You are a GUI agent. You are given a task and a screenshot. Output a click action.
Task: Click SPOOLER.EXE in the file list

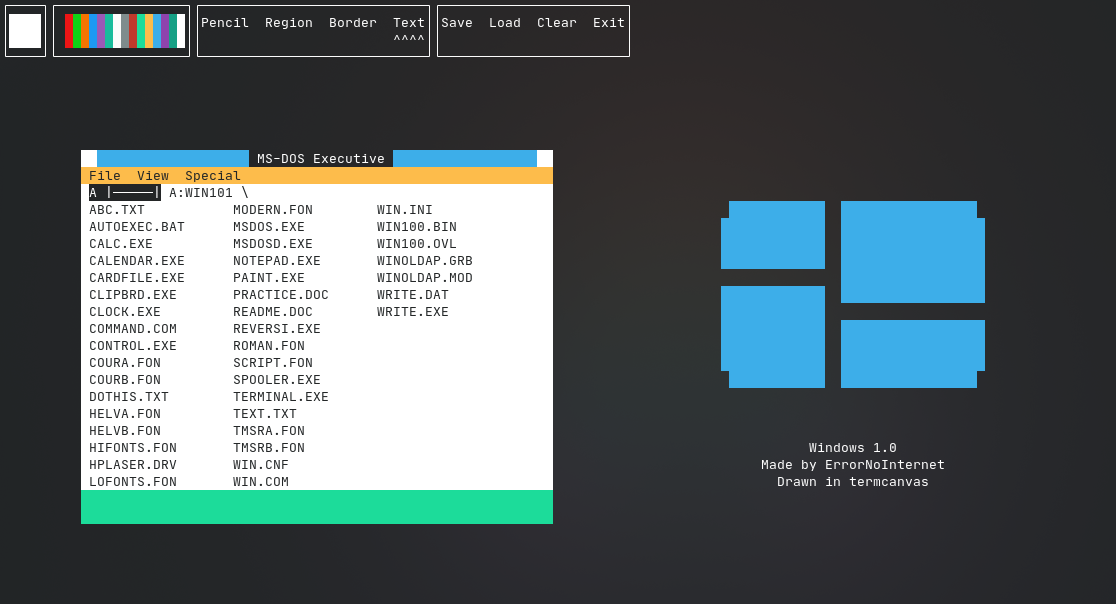(277, 380)
